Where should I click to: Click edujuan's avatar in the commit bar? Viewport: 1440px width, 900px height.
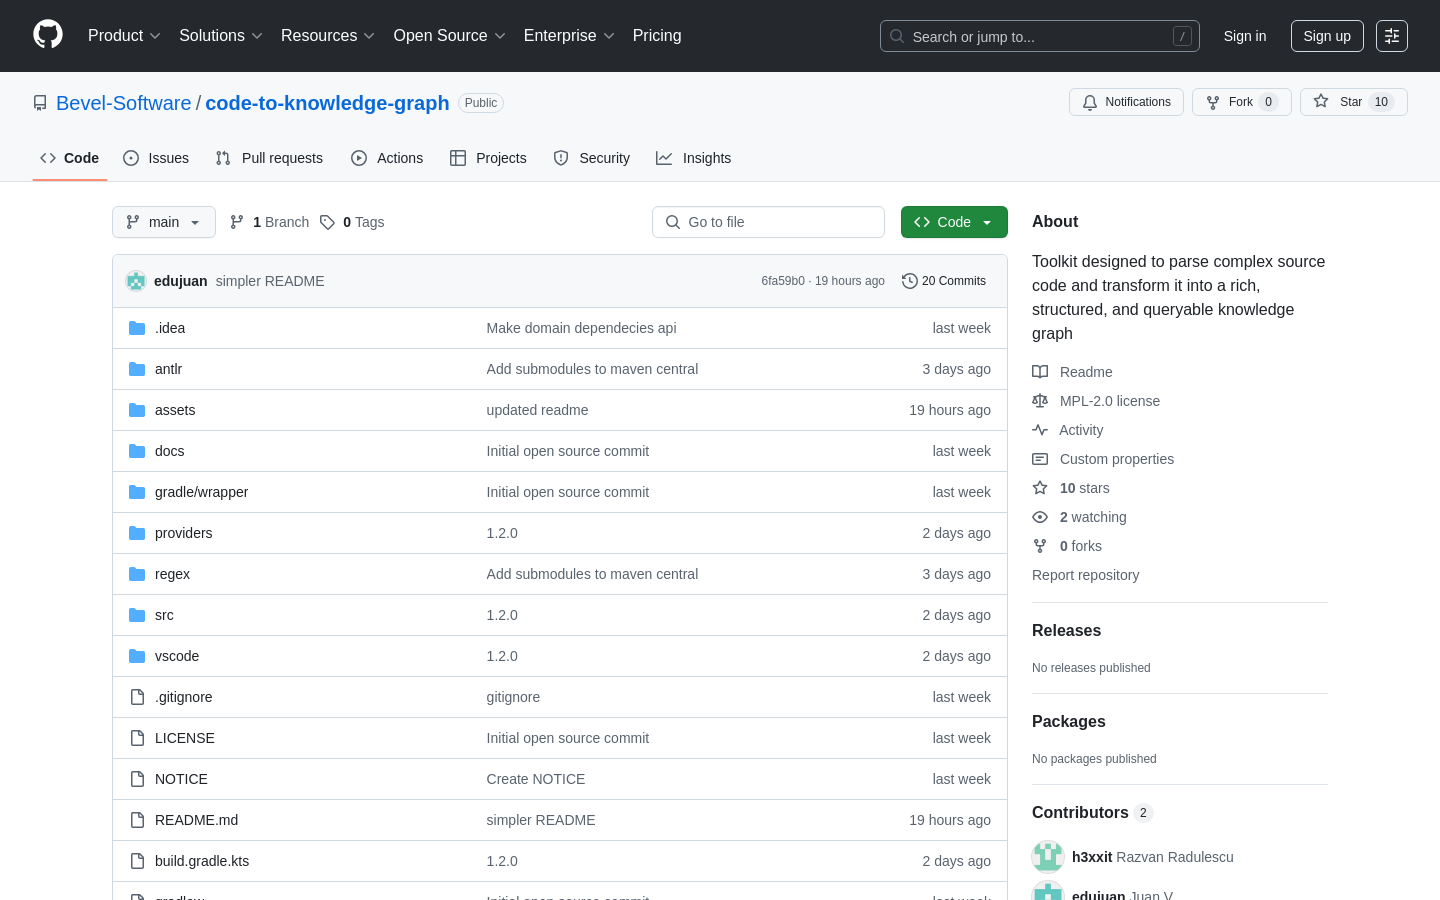[136, 281]
